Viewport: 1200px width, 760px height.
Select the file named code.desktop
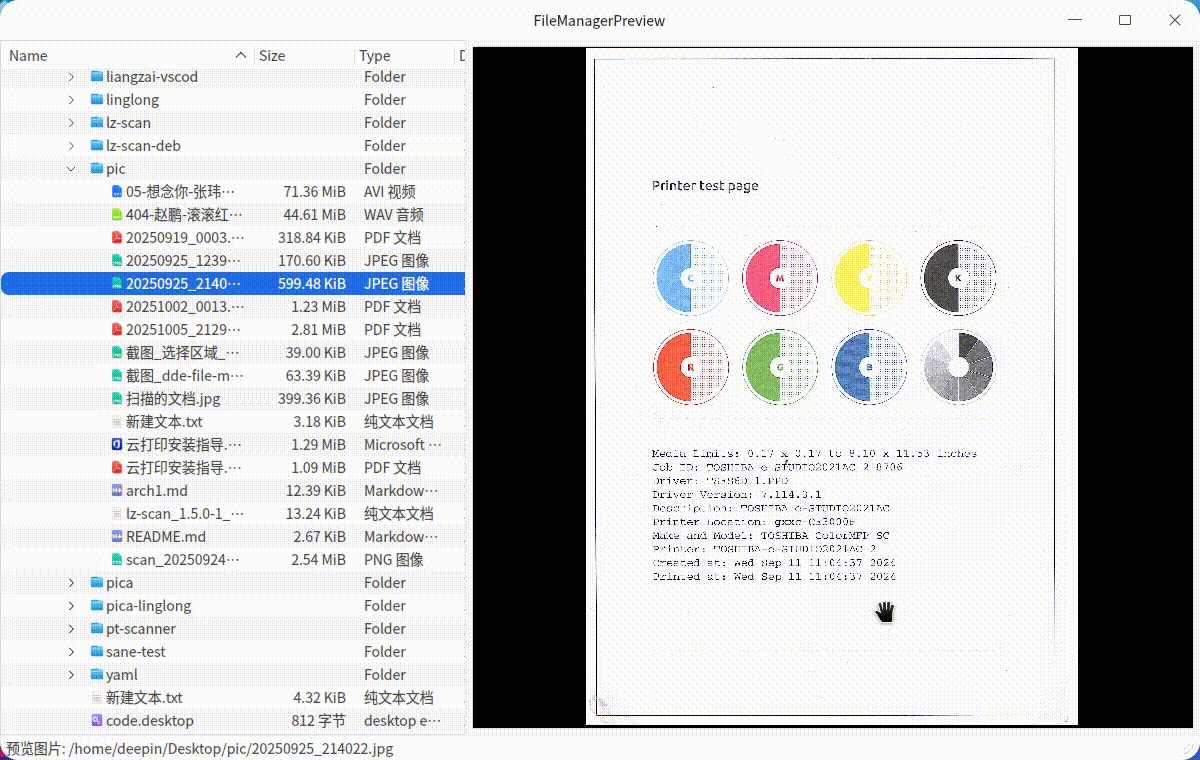pyautogui.click(x=150, y=721)
